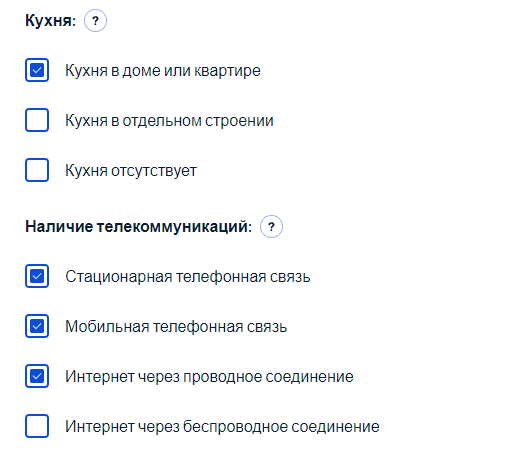Click the Интернет через беспроводное соединение label
This screenshot has height=461, width=531.
222,426
